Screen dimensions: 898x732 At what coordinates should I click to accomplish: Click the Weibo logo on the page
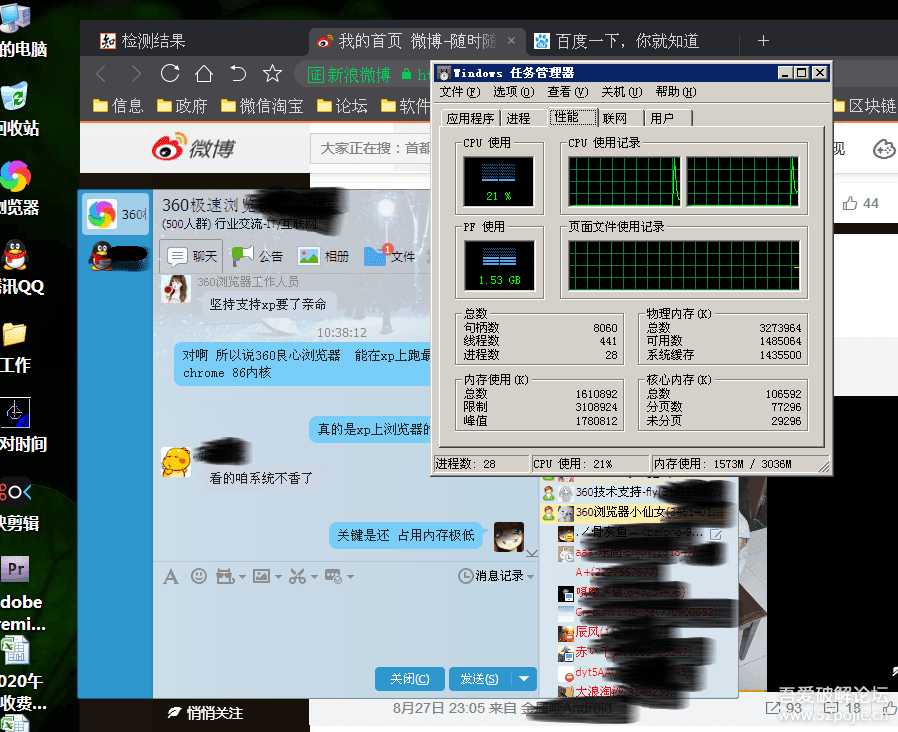[193, 149]
